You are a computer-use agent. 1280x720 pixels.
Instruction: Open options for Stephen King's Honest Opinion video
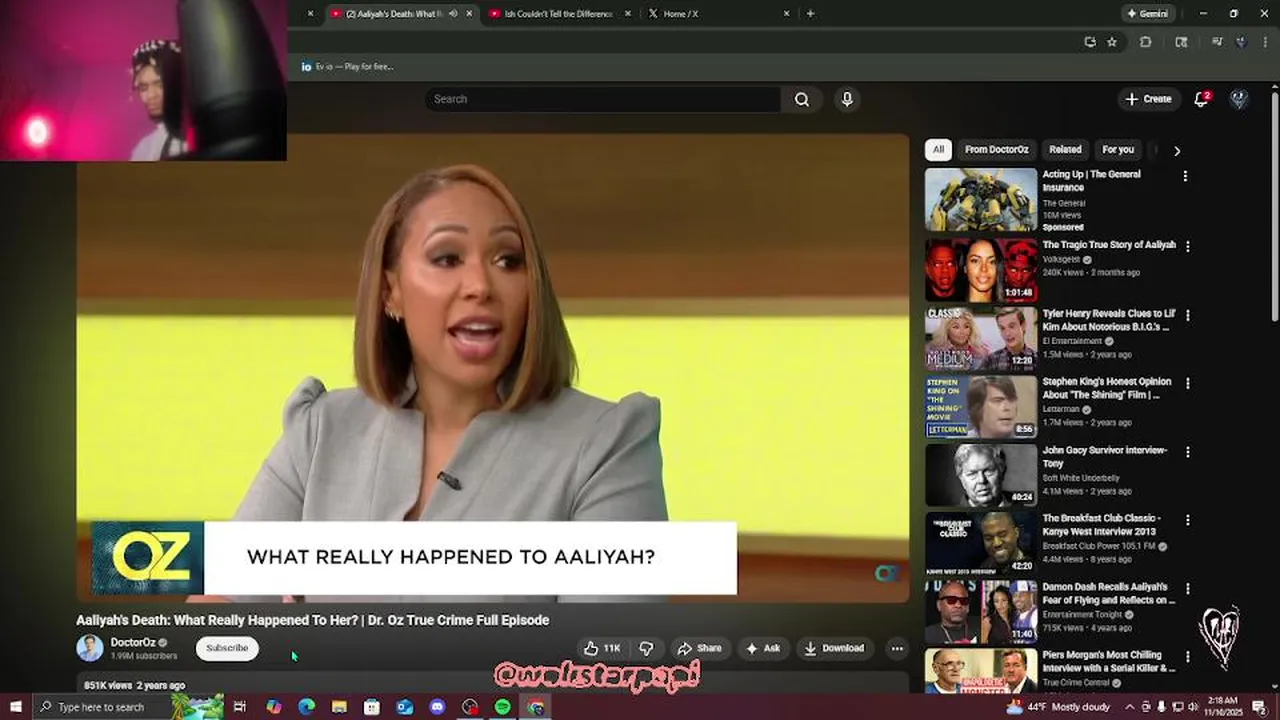click(x=1187, y=383)
